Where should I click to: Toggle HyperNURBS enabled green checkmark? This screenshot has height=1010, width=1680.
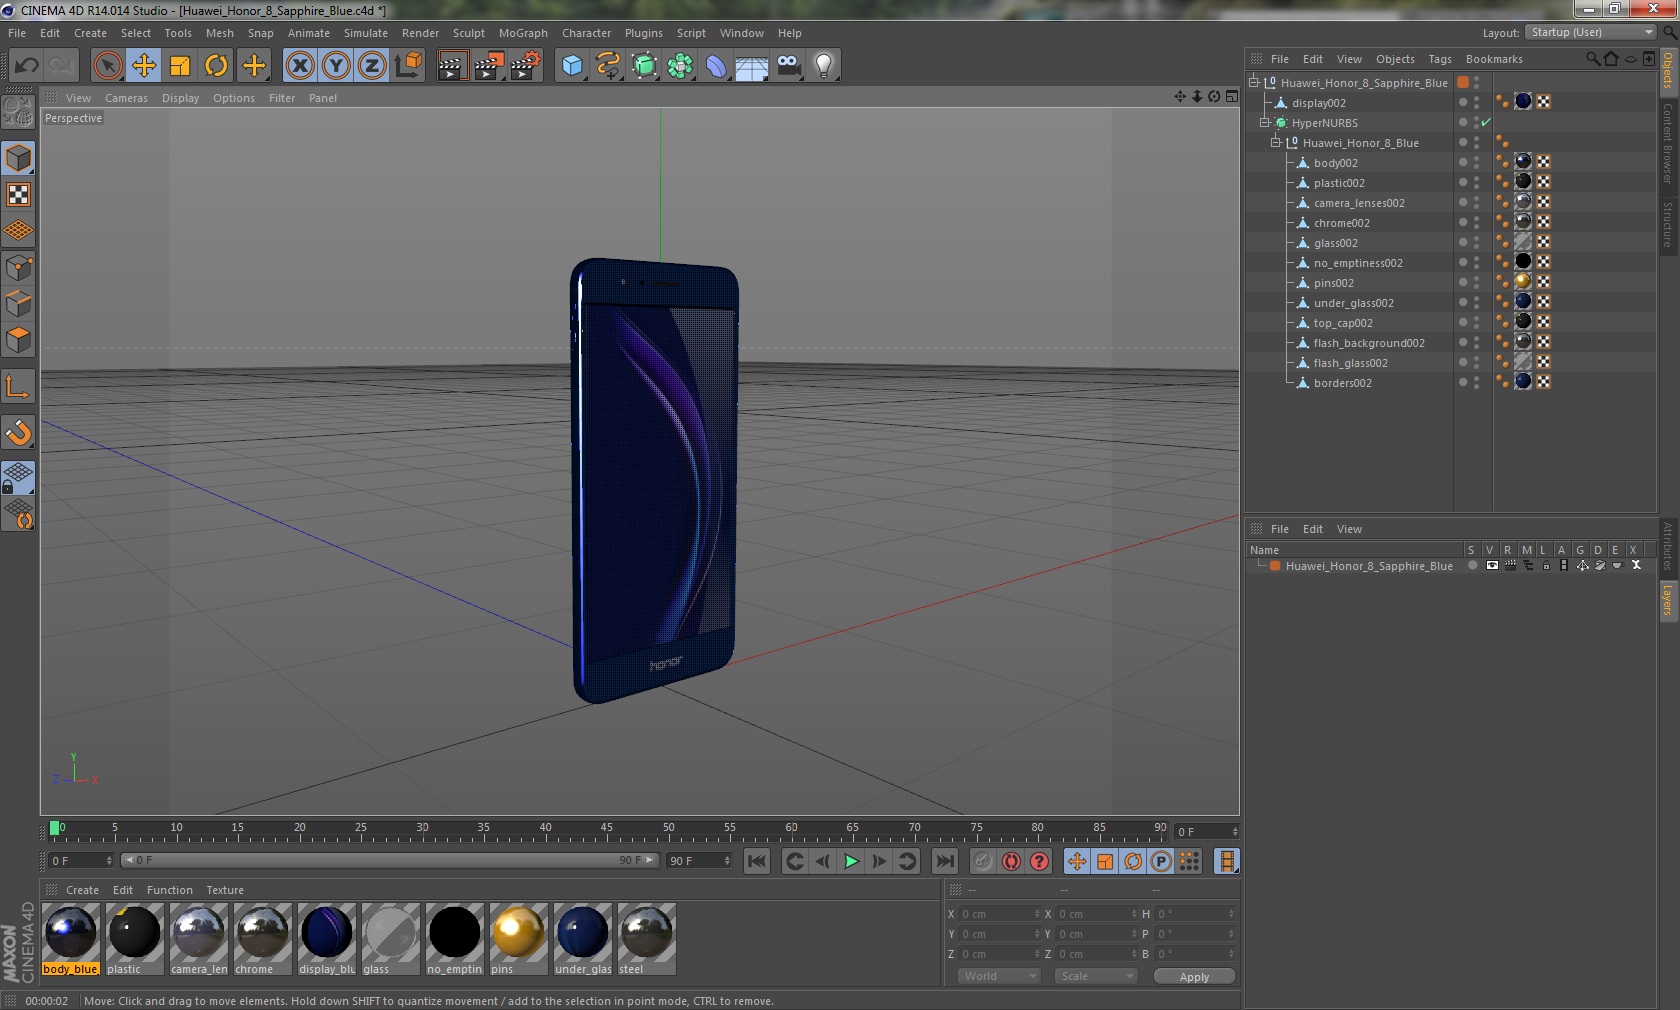click(x=1486, y=122)
